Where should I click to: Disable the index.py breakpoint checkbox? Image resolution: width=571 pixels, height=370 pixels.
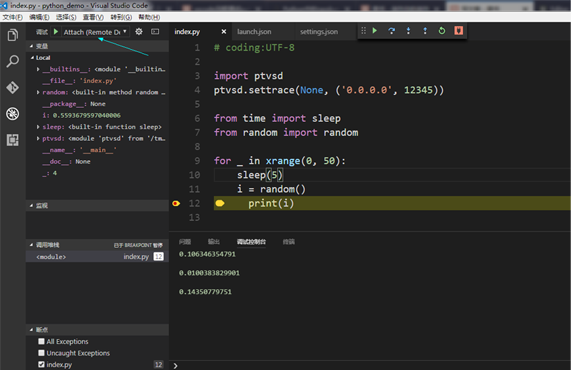[x=42, y=364]
